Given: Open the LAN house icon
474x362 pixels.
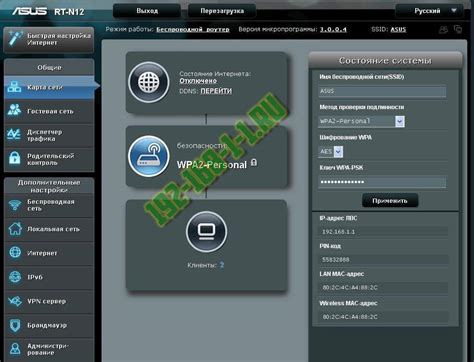Looking at the screenshot, I should (x=15, y=229).
